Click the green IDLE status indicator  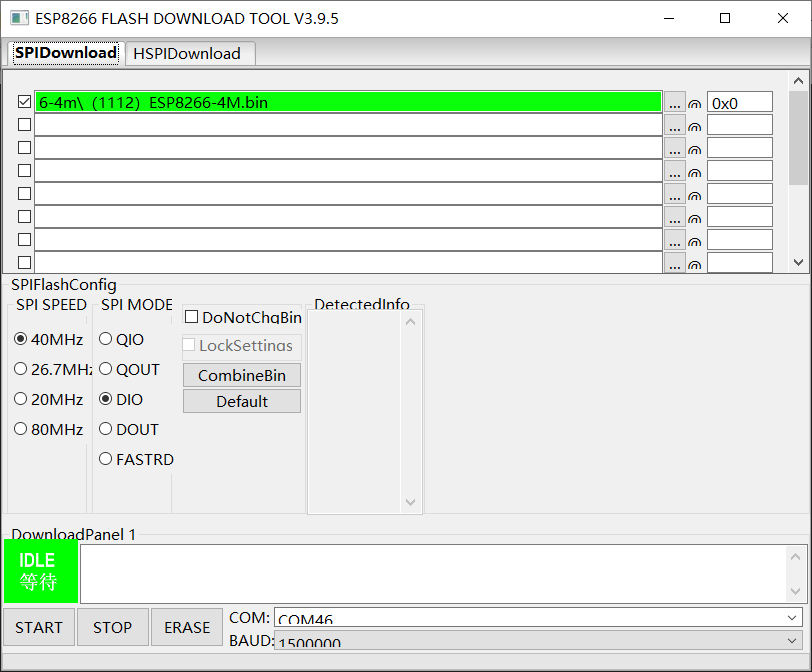tap(41, 572)
